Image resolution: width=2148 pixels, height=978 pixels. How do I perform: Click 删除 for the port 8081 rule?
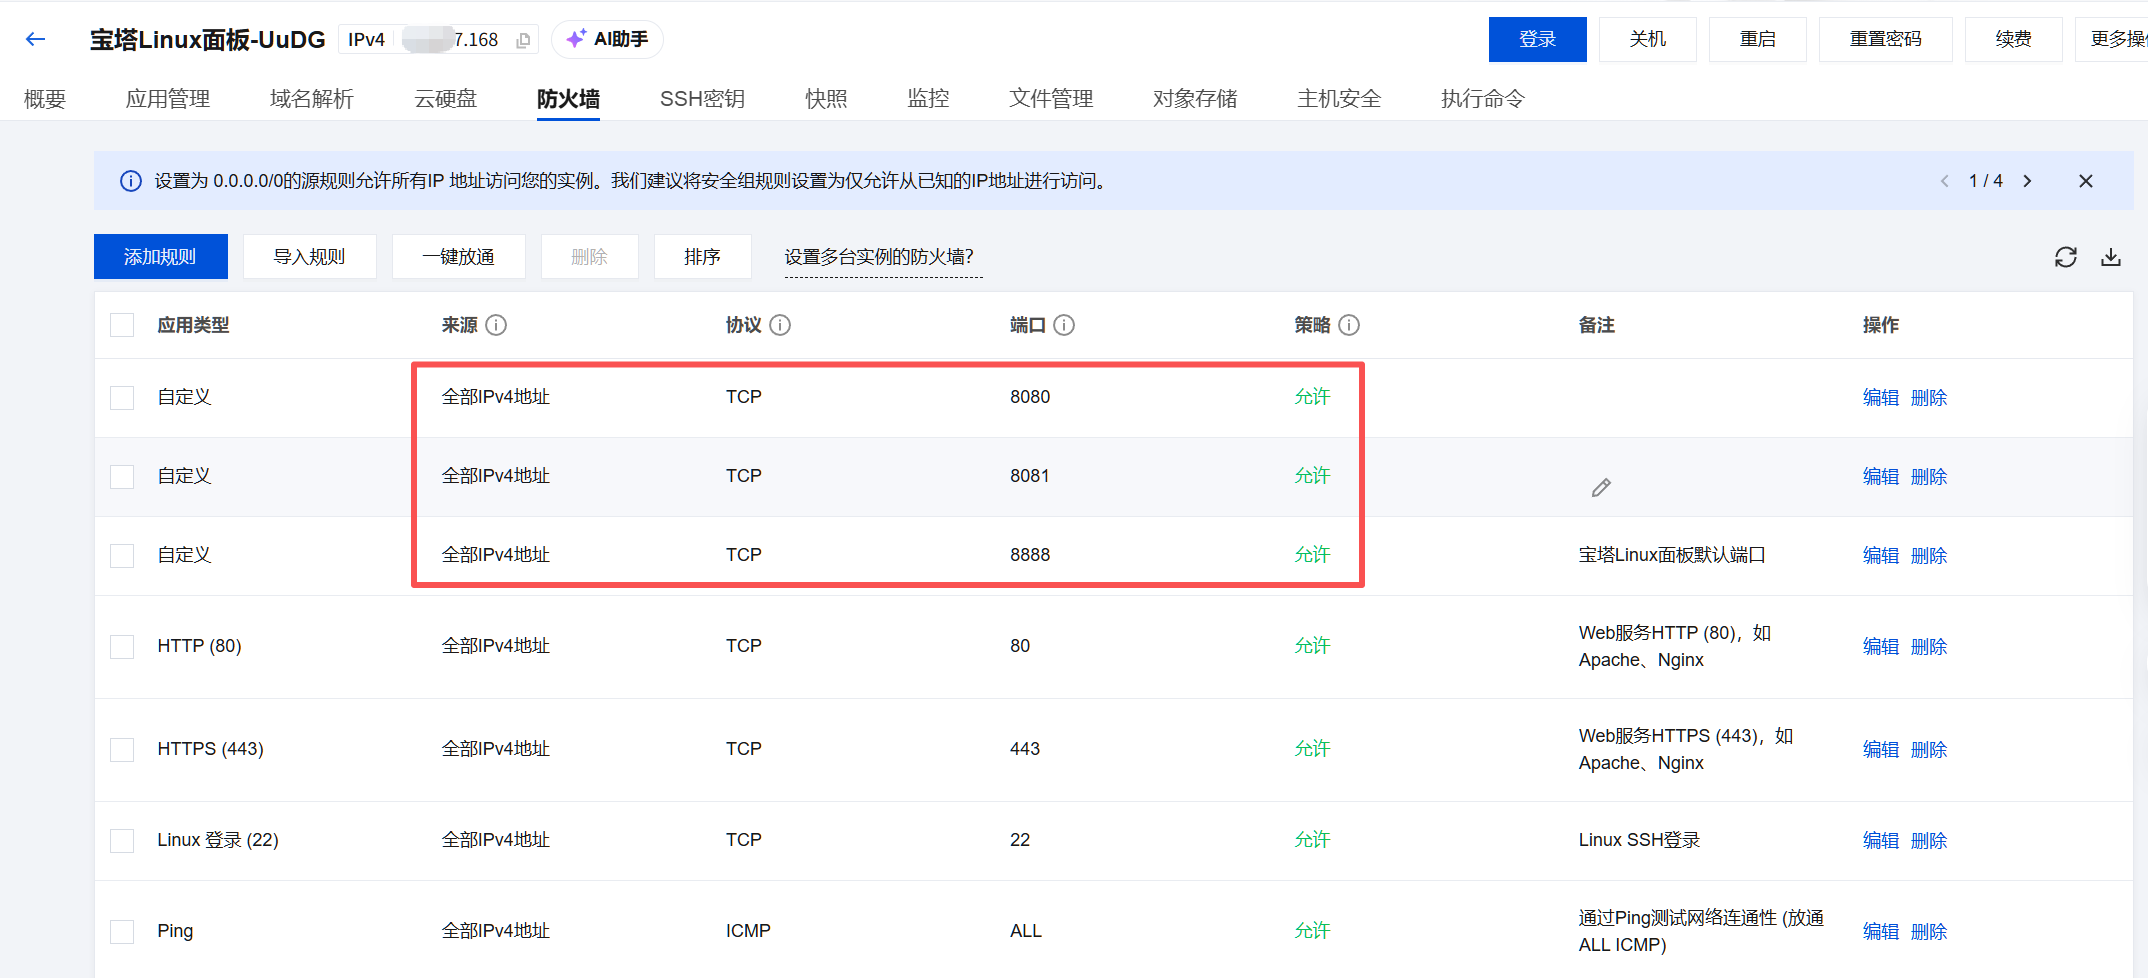pyautogui.click(x=1929, y=477)
